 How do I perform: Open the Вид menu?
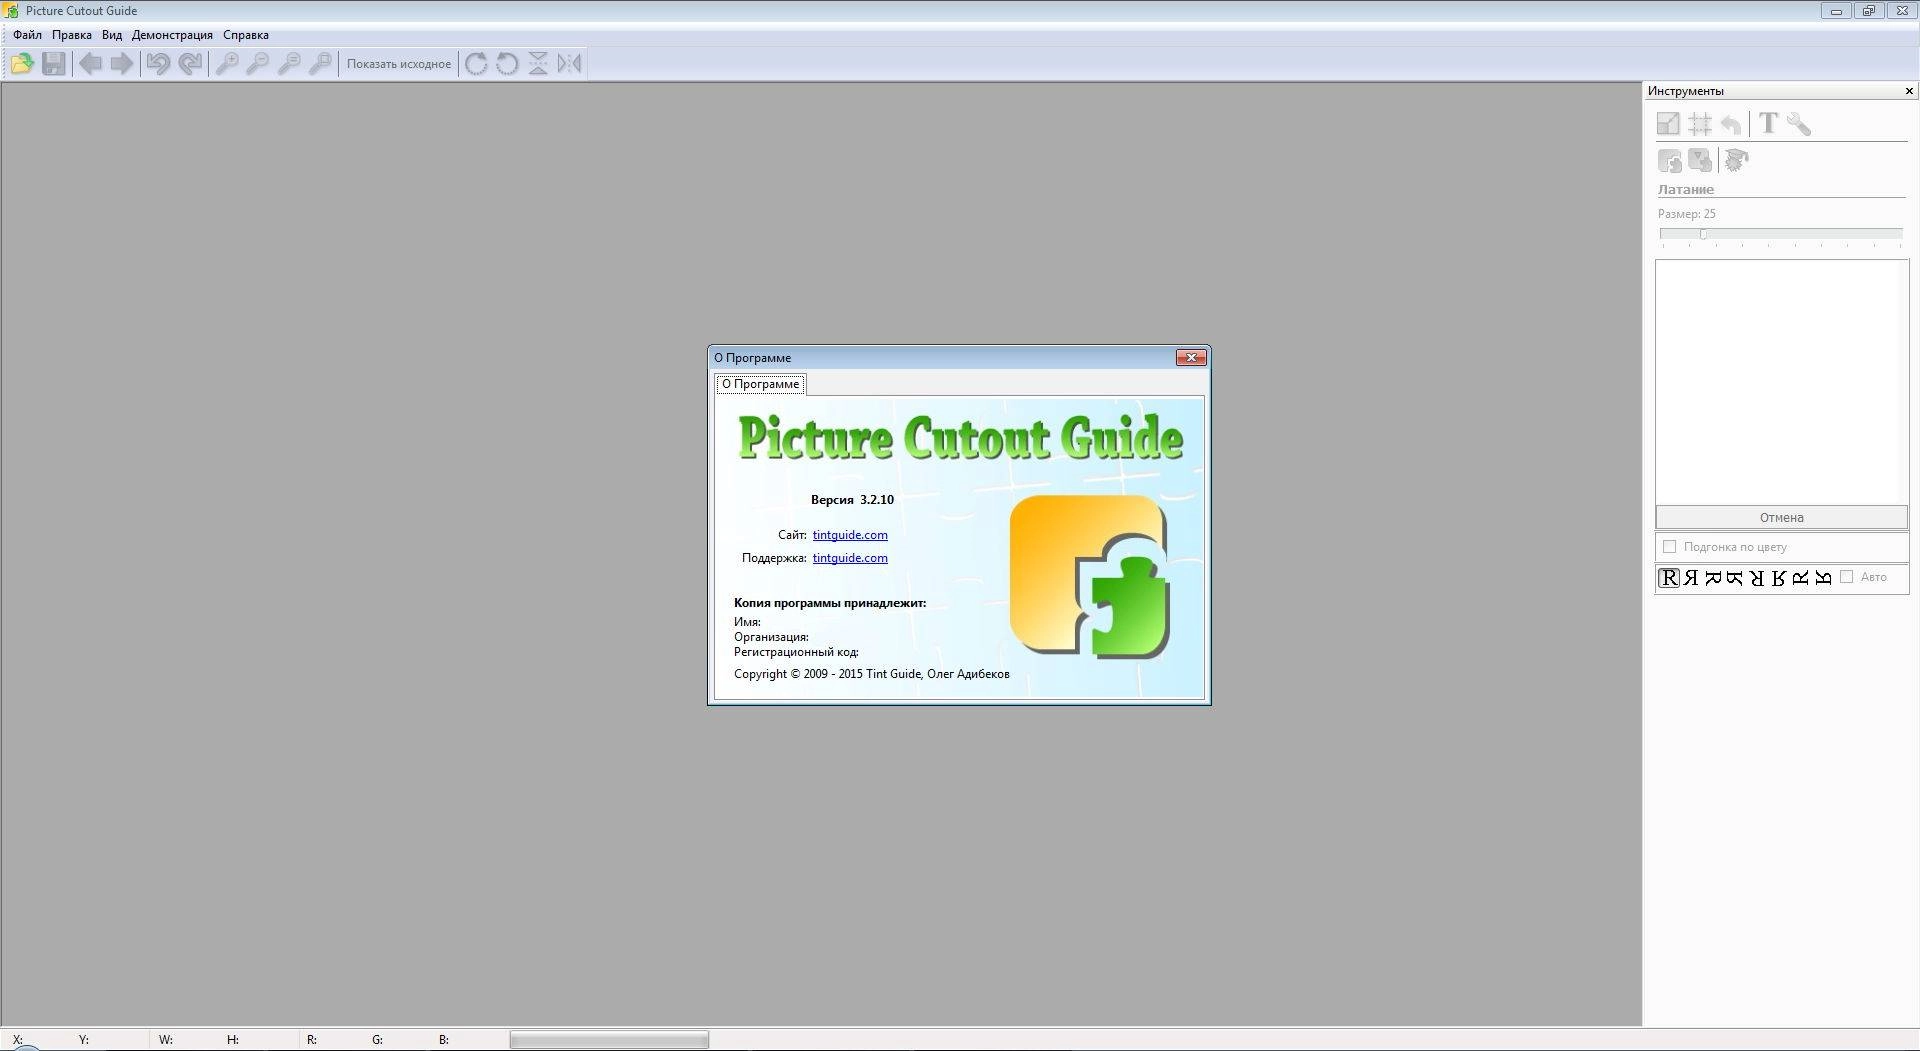[x=112, y=35]
